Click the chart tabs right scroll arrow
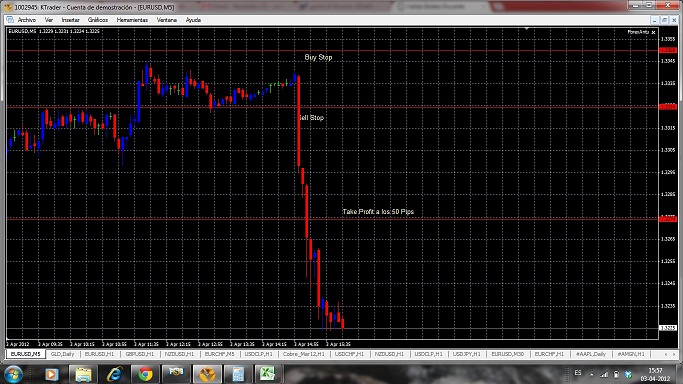The image size is (683, 384). coord(674,354)
